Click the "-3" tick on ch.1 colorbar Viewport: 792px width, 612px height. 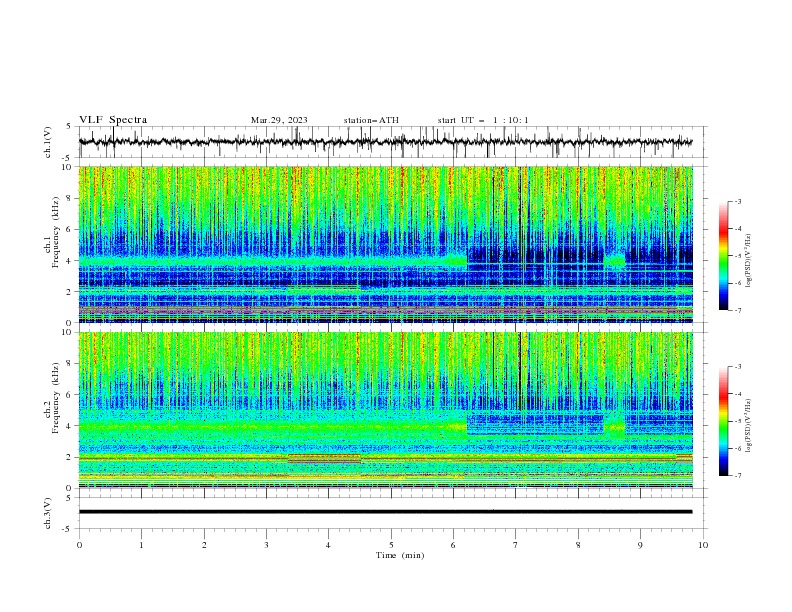[737, 201]
